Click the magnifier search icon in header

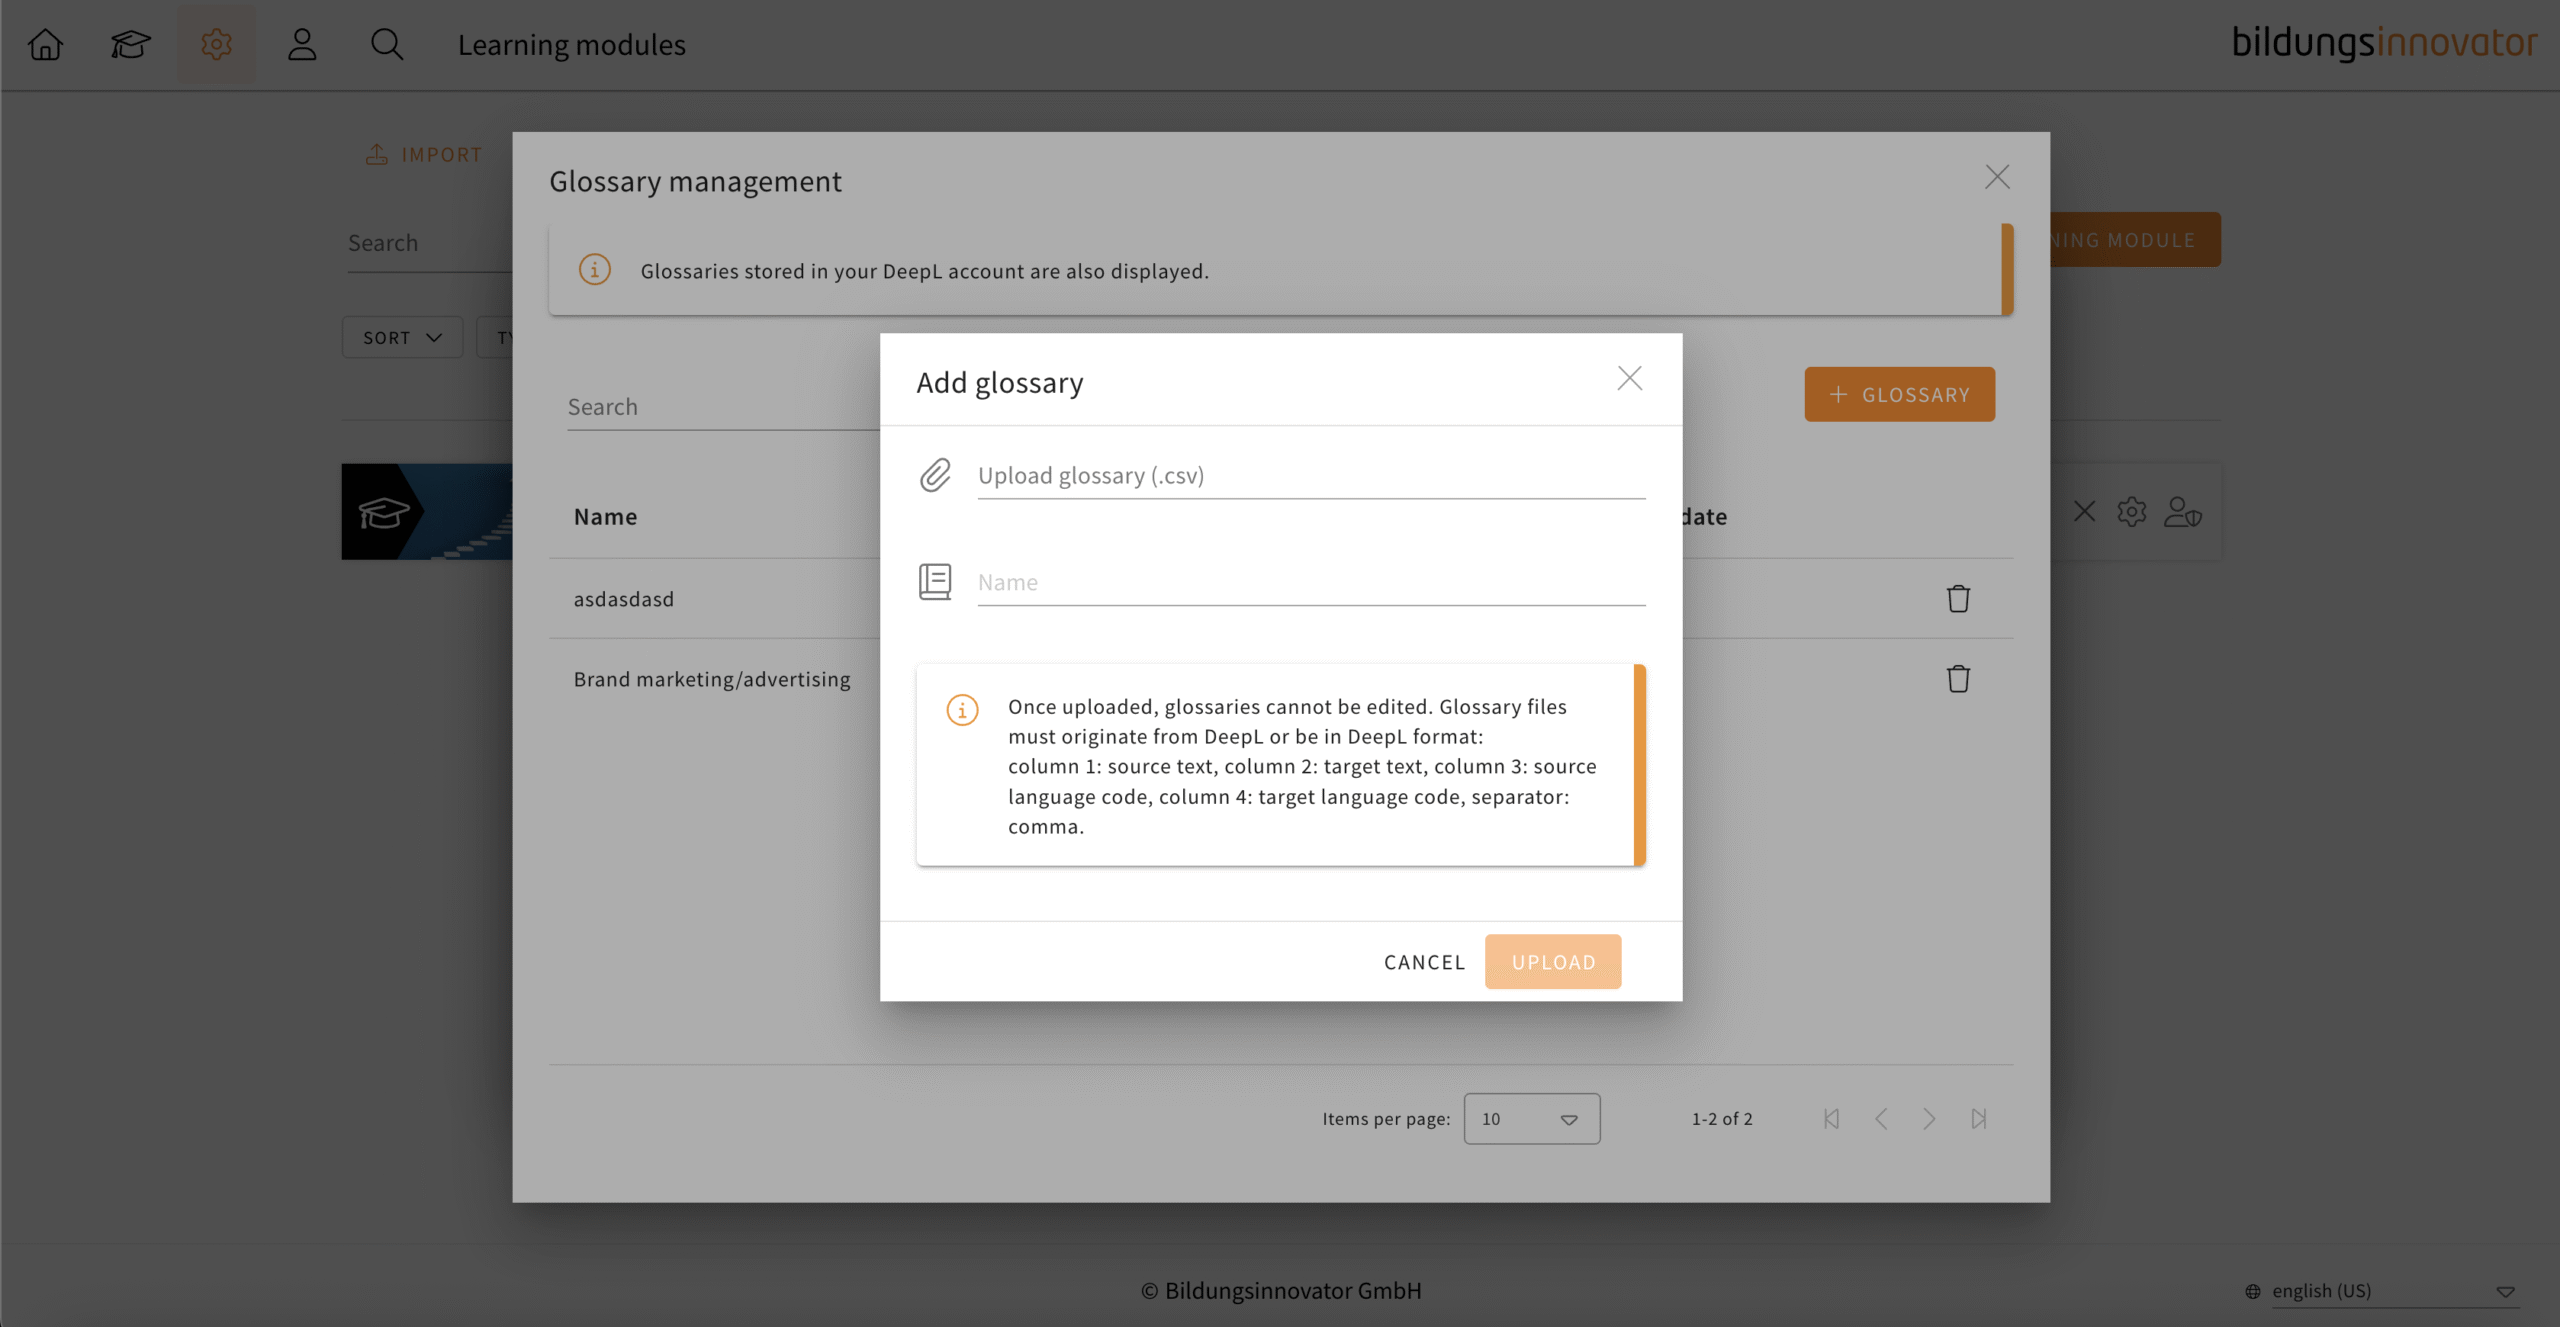(387, 44)
